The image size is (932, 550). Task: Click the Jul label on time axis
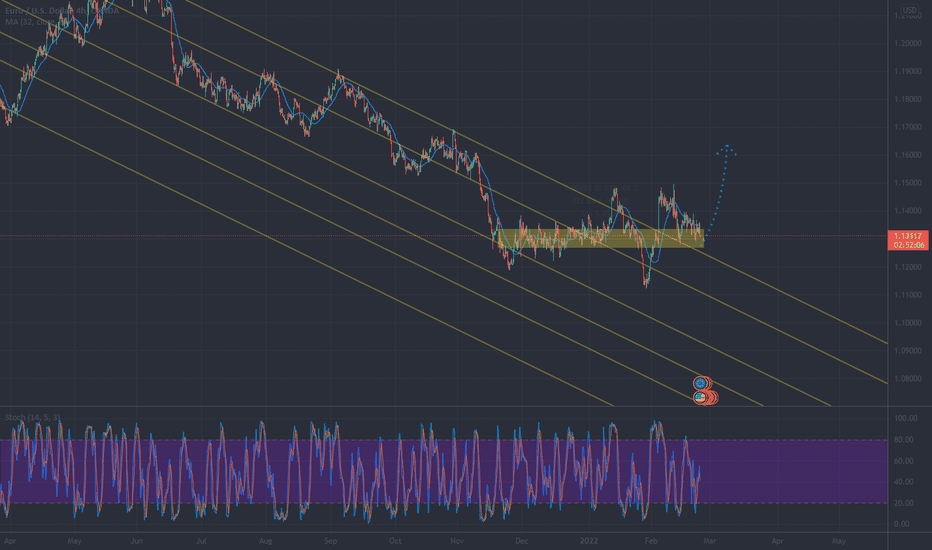pyautogui.click(x=201, y=542)
